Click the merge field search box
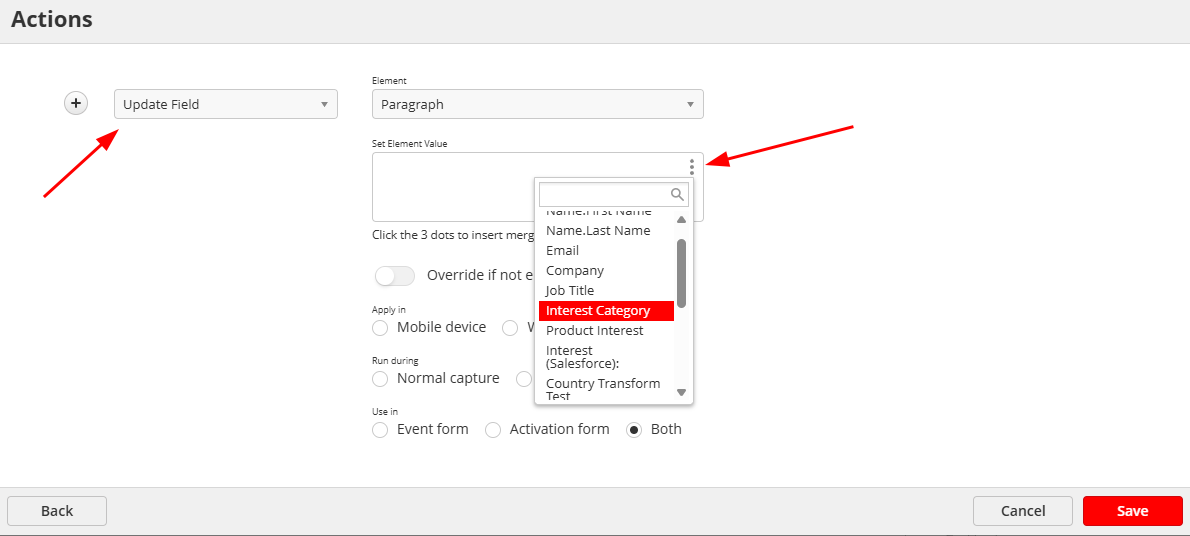The width and height of the screenshot is (1190, 536). (x=613, y=194)
